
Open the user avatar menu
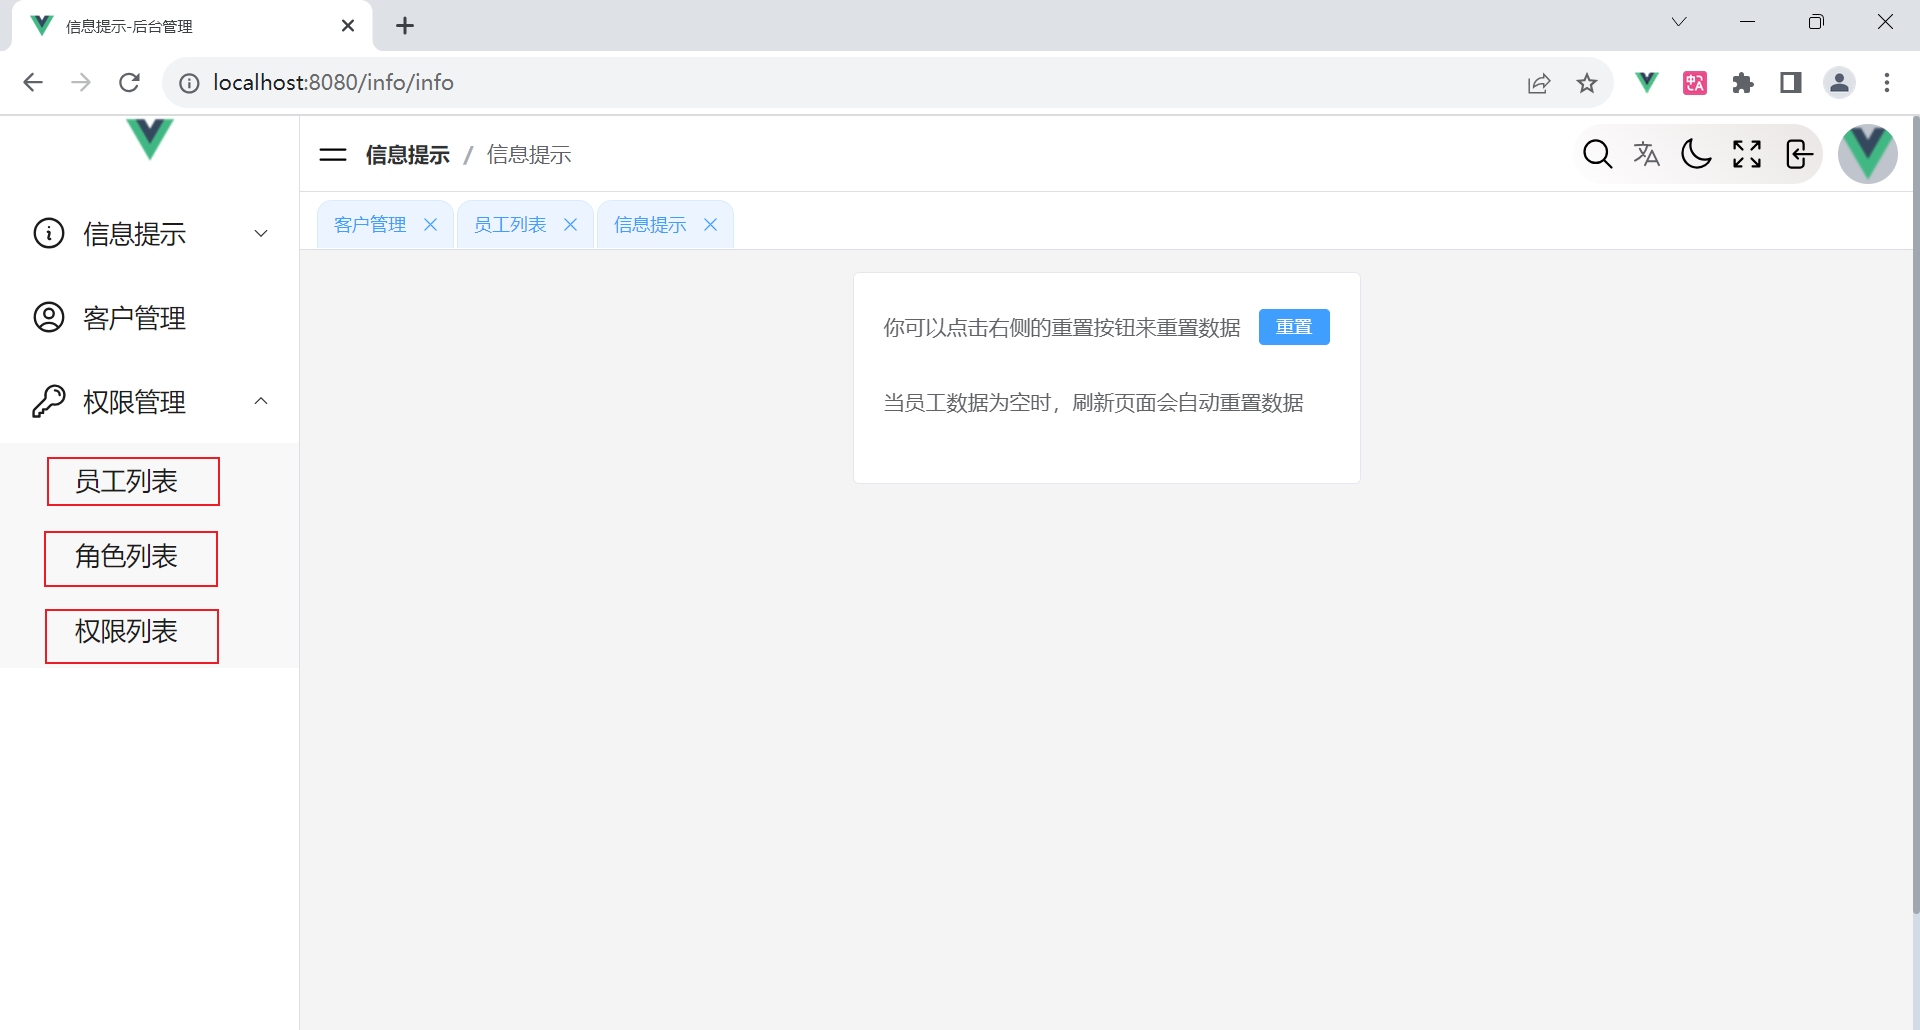pyautogui.click(x=1868, y=154)
